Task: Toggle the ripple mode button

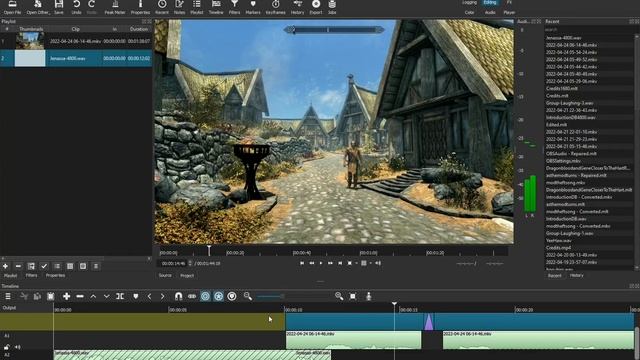Action: tap(205, 296)
